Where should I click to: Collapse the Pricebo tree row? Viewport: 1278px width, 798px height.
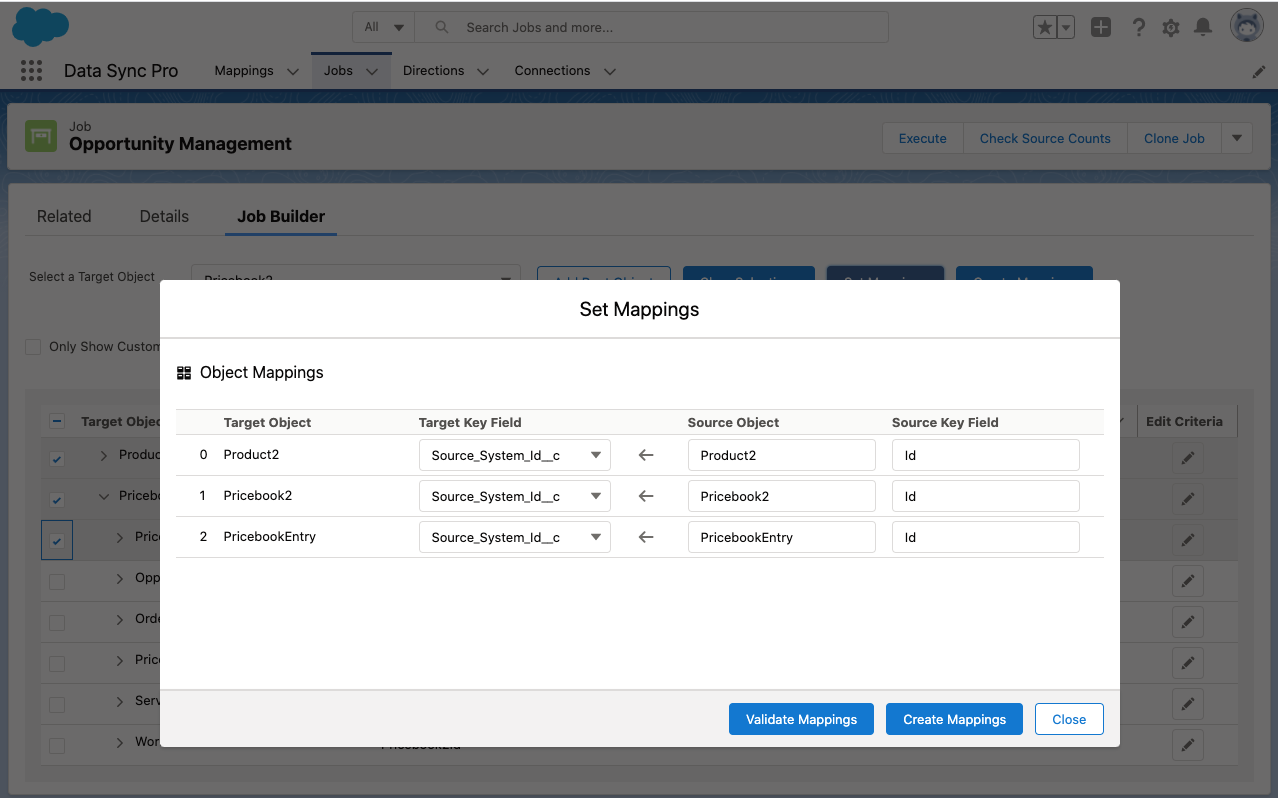pos(104,496)
